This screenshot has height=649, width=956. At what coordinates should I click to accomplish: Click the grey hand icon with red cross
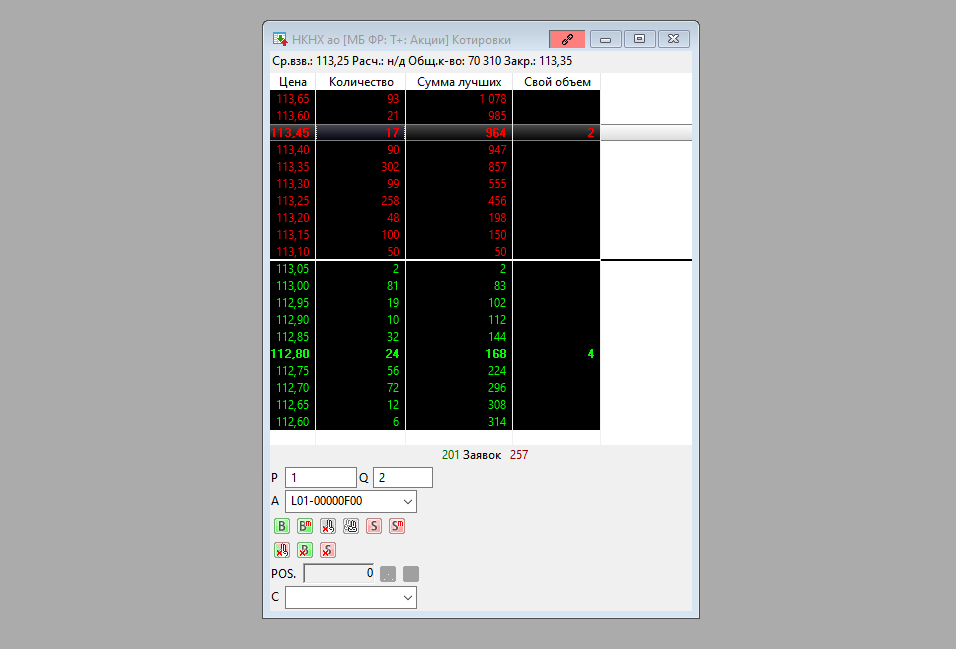[x=327, y=526]
